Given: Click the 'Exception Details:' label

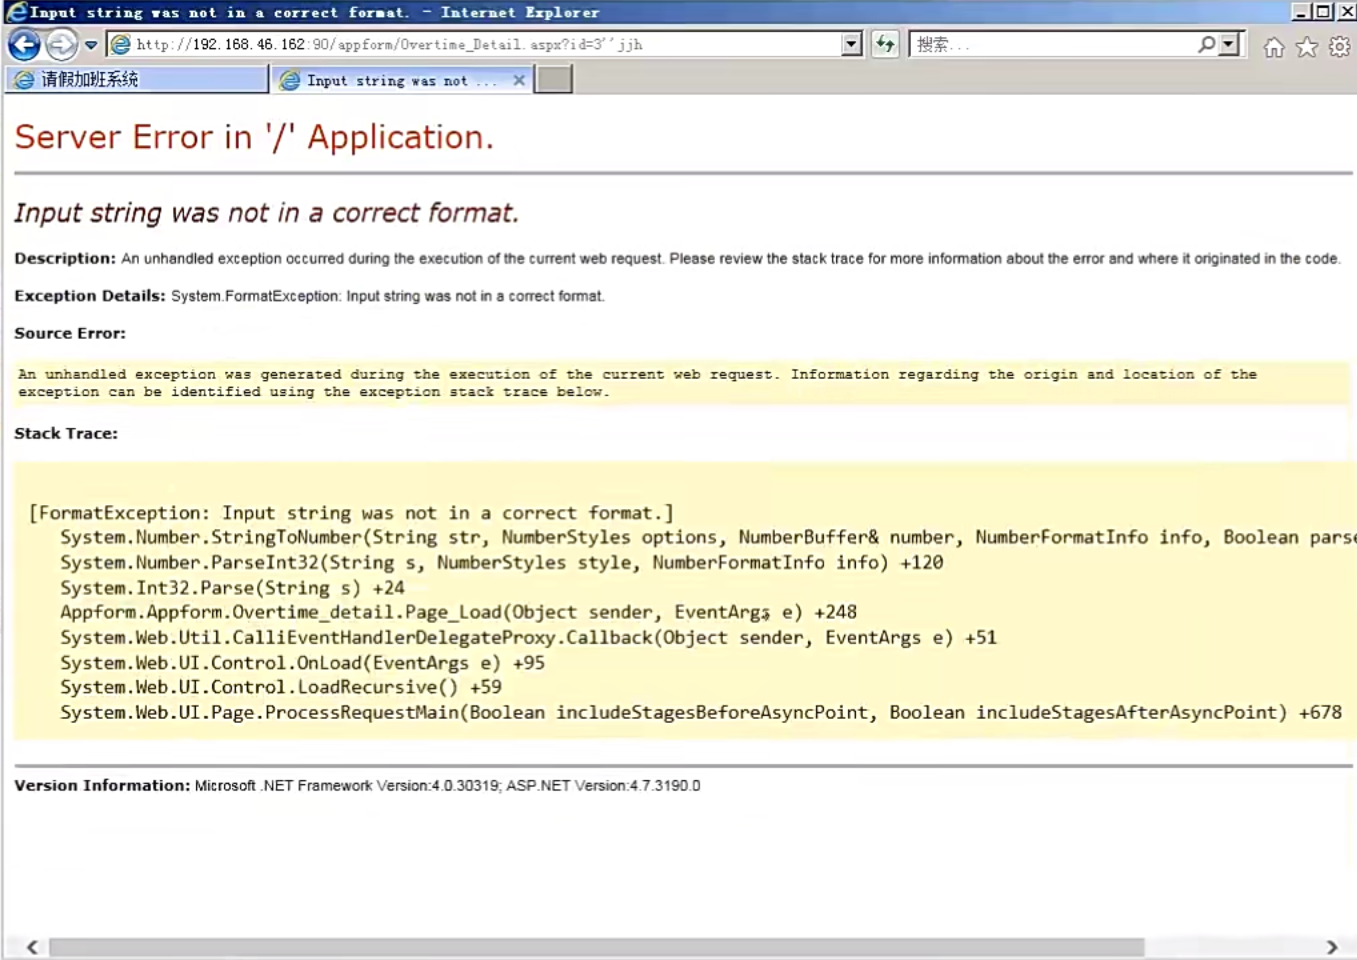Looking at the screenshot, I should click(x=89, y=296).
